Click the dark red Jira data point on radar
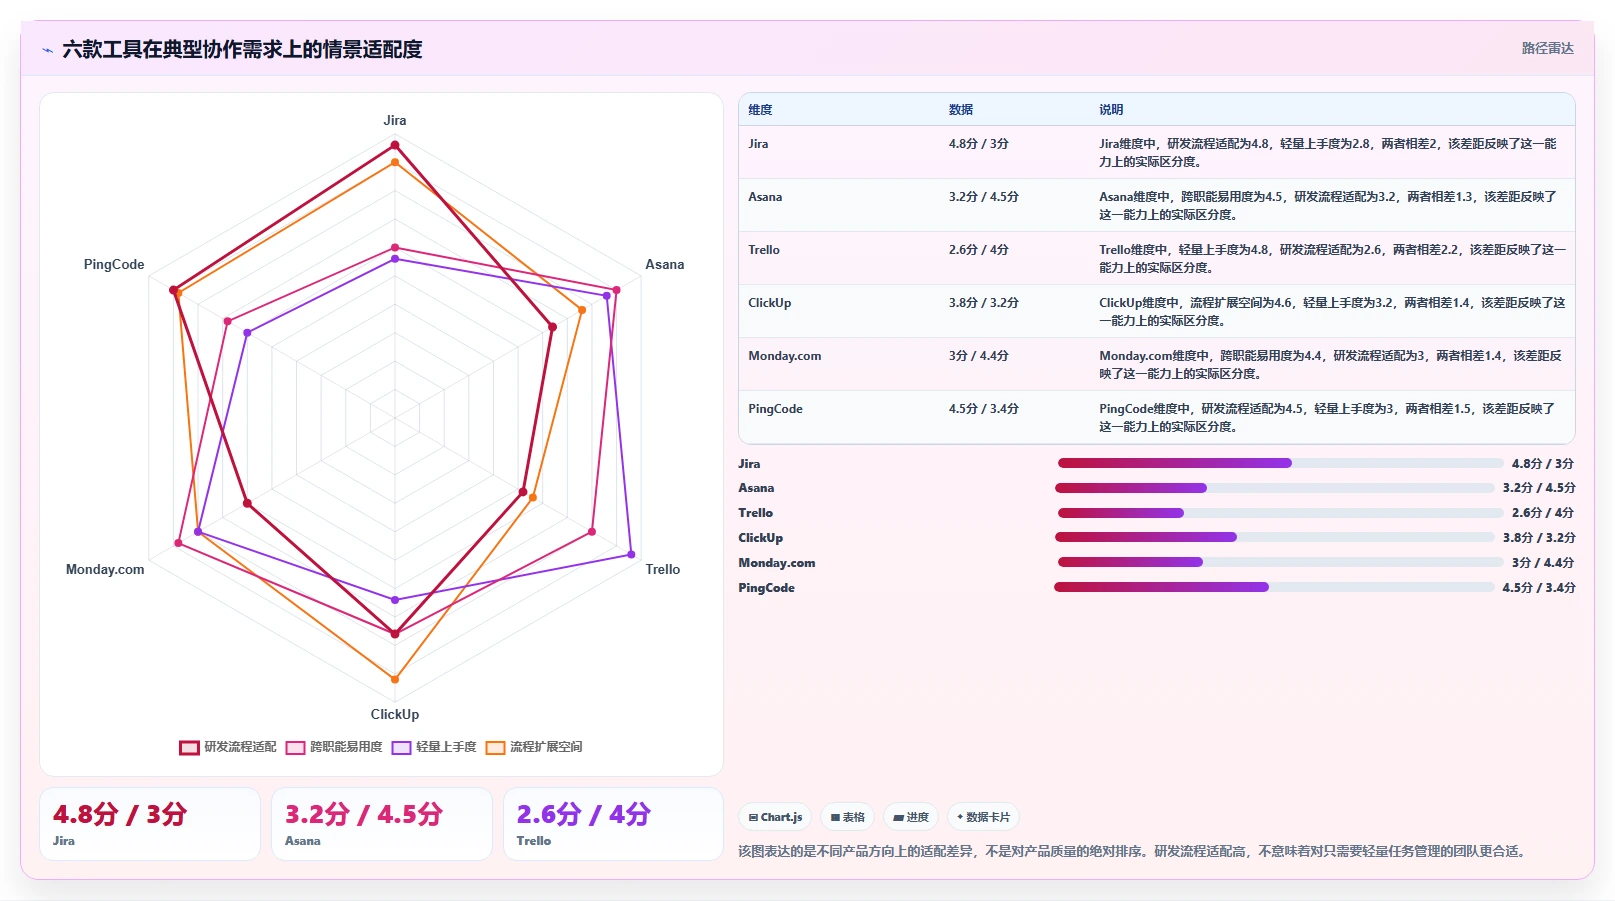 tap(395, 146)
